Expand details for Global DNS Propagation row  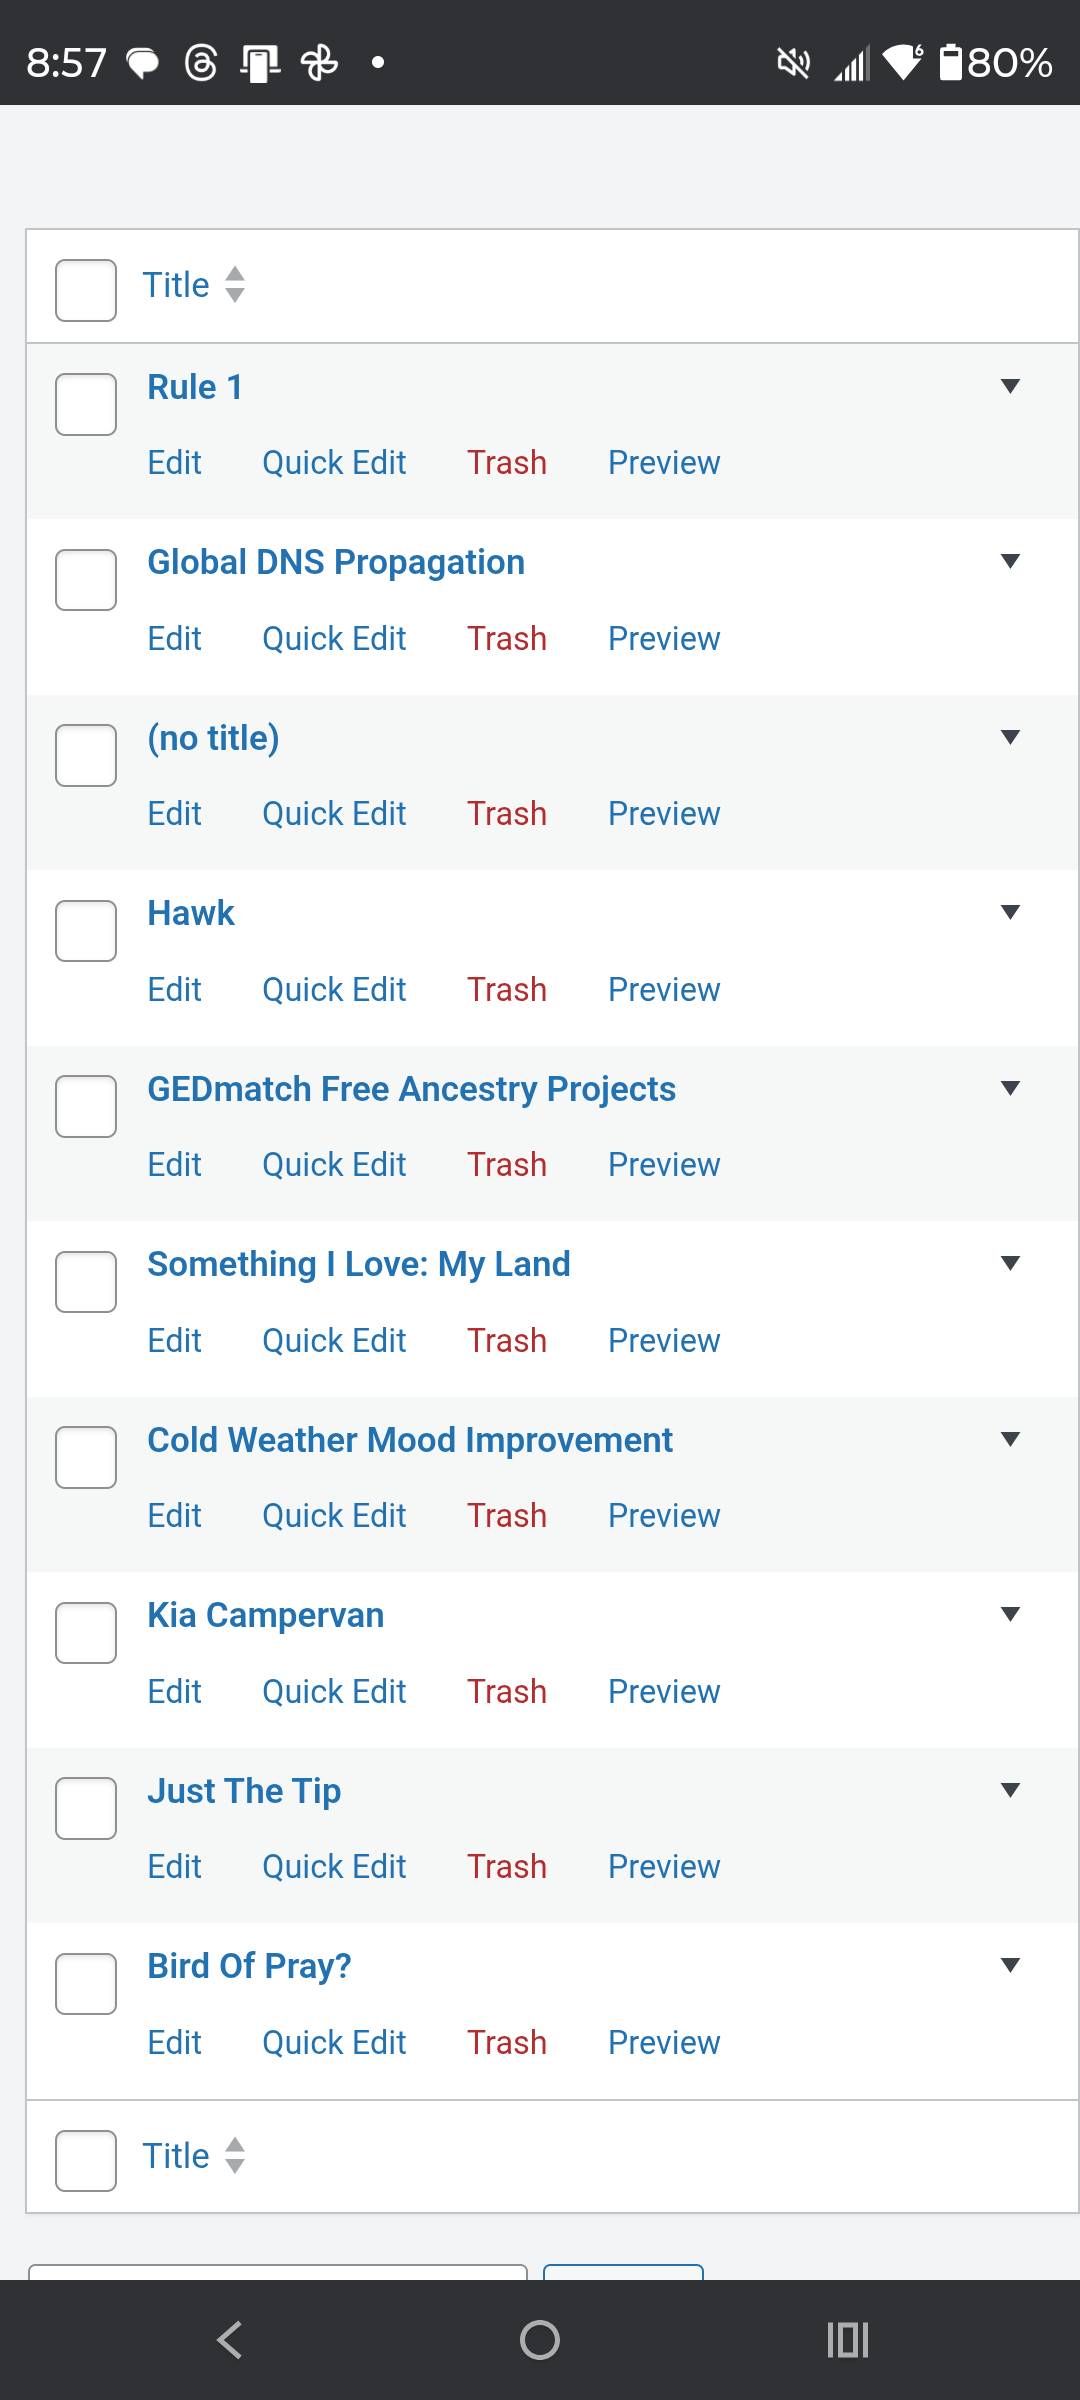click(1010, 561)
